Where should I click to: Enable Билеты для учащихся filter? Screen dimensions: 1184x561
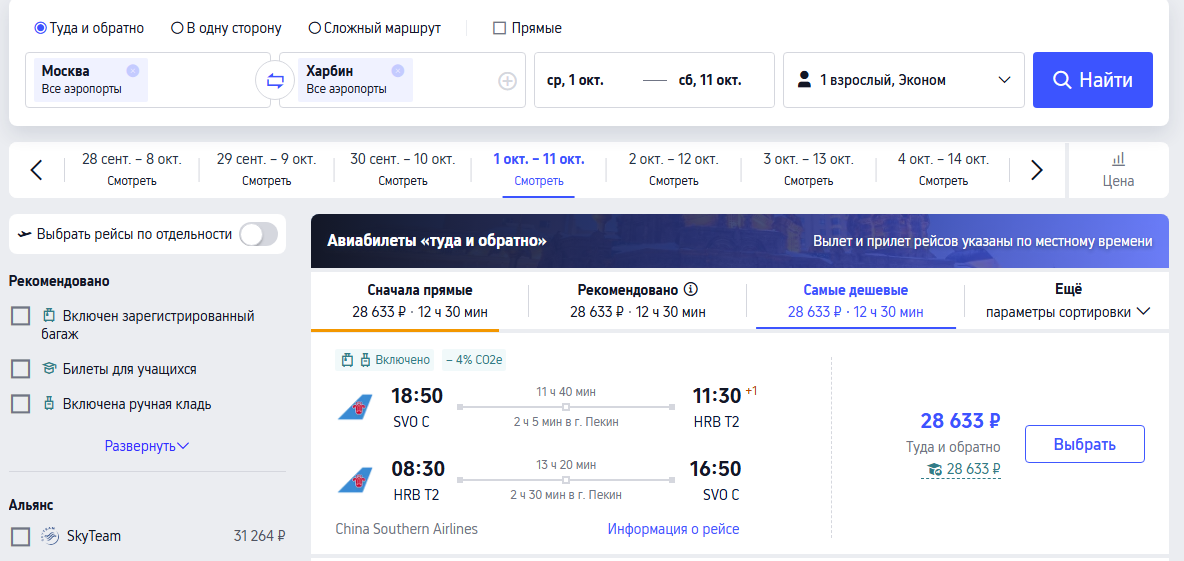20,369
